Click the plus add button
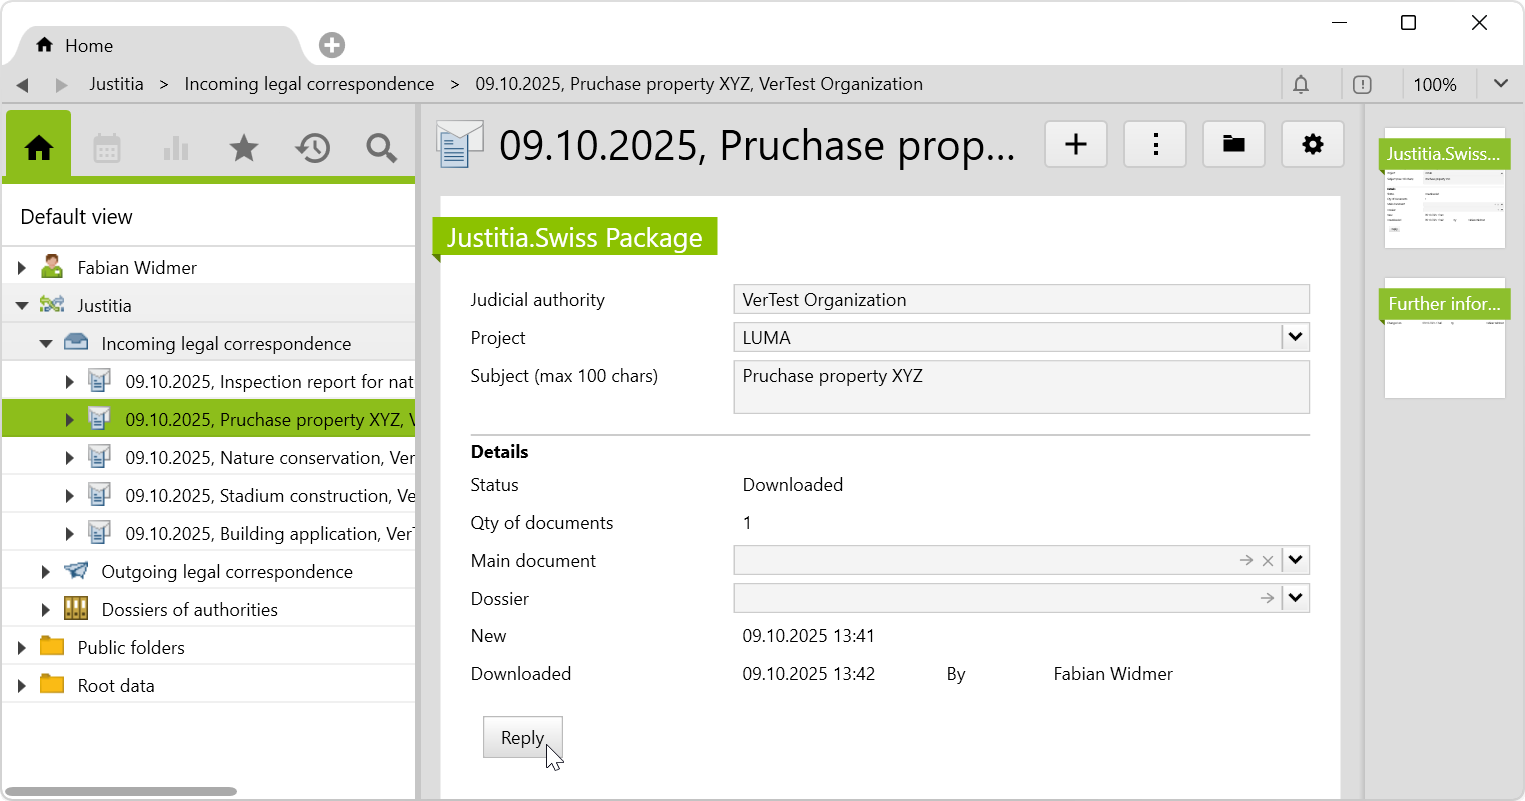The width and height of the screenshot is (1525, 801). tap(1076, 145)
